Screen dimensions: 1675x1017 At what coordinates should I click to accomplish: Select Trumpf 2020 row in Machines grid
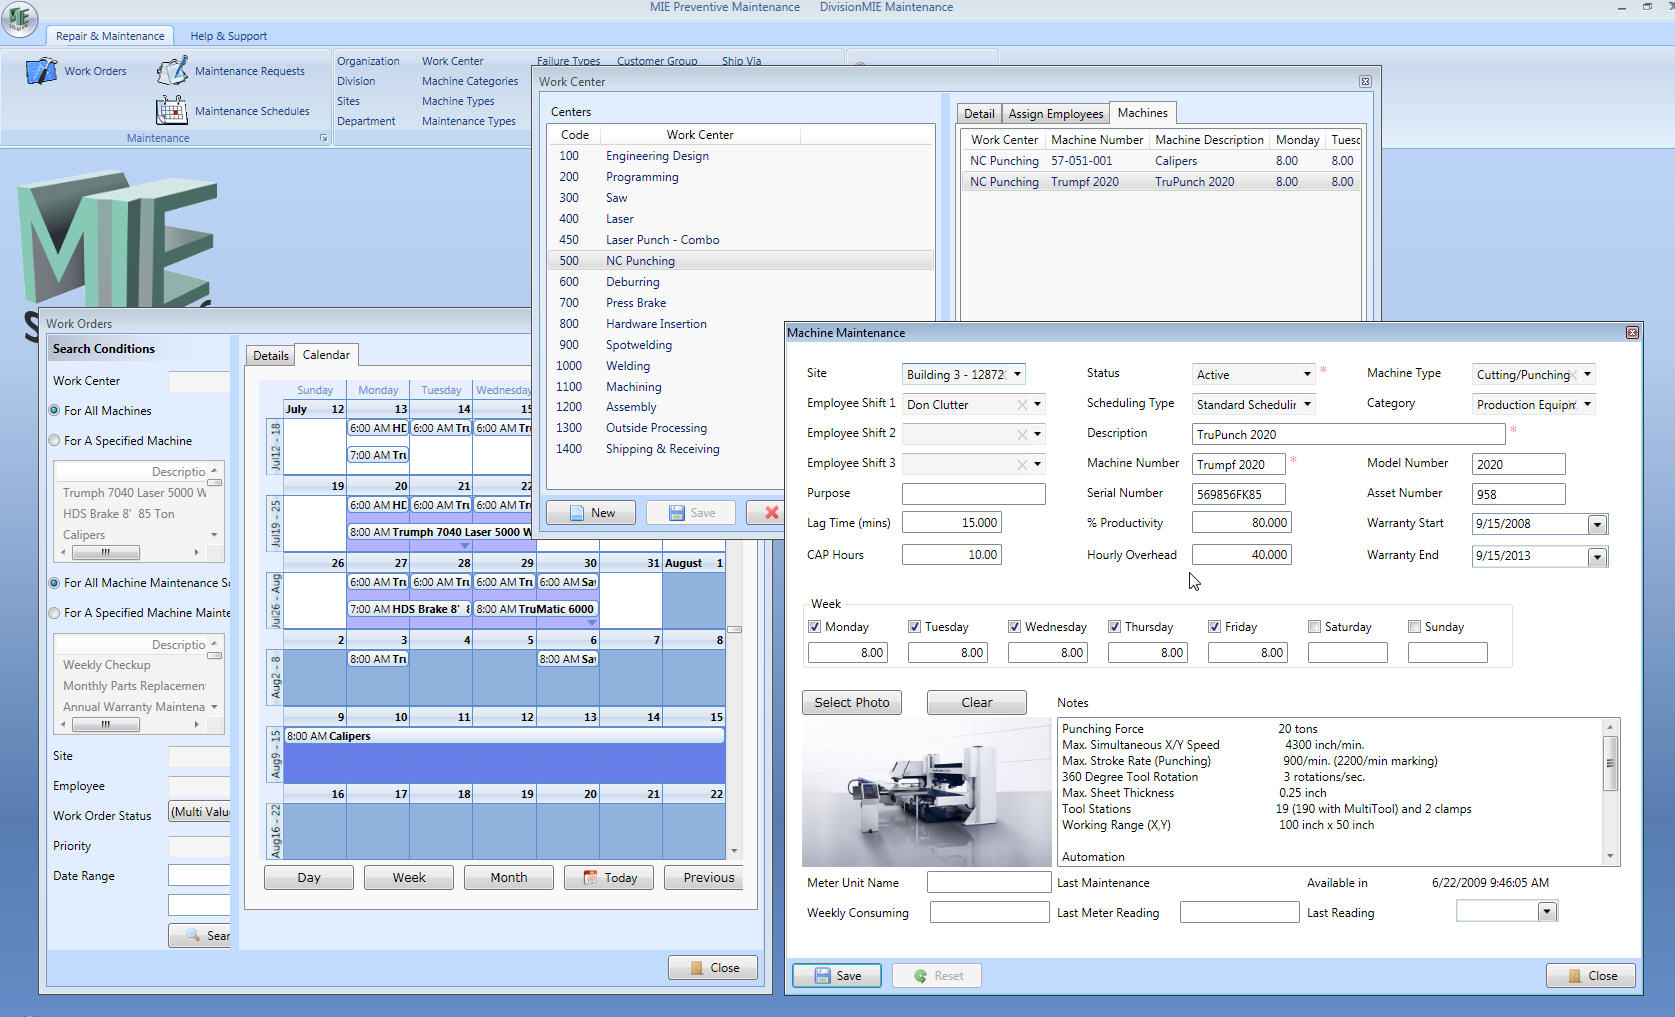click(x=1160, y=182)
